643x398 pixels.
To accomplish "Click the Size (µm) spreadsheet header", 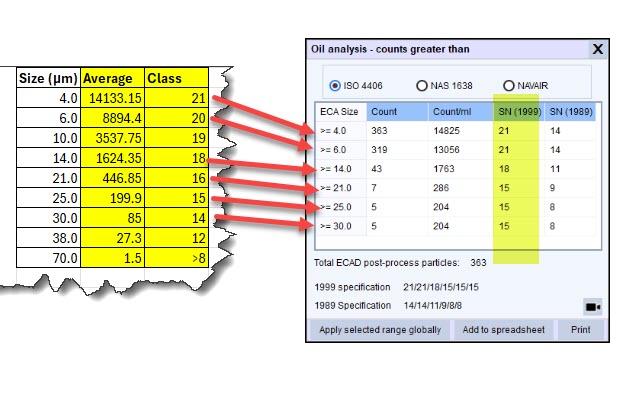I will pos(48,78).
